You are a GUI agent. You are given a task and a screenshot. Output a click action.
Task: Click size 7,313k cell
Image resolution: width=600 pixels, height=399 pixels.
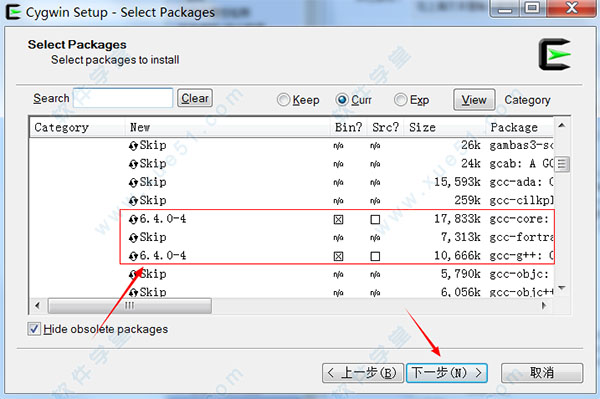(460, 237)
